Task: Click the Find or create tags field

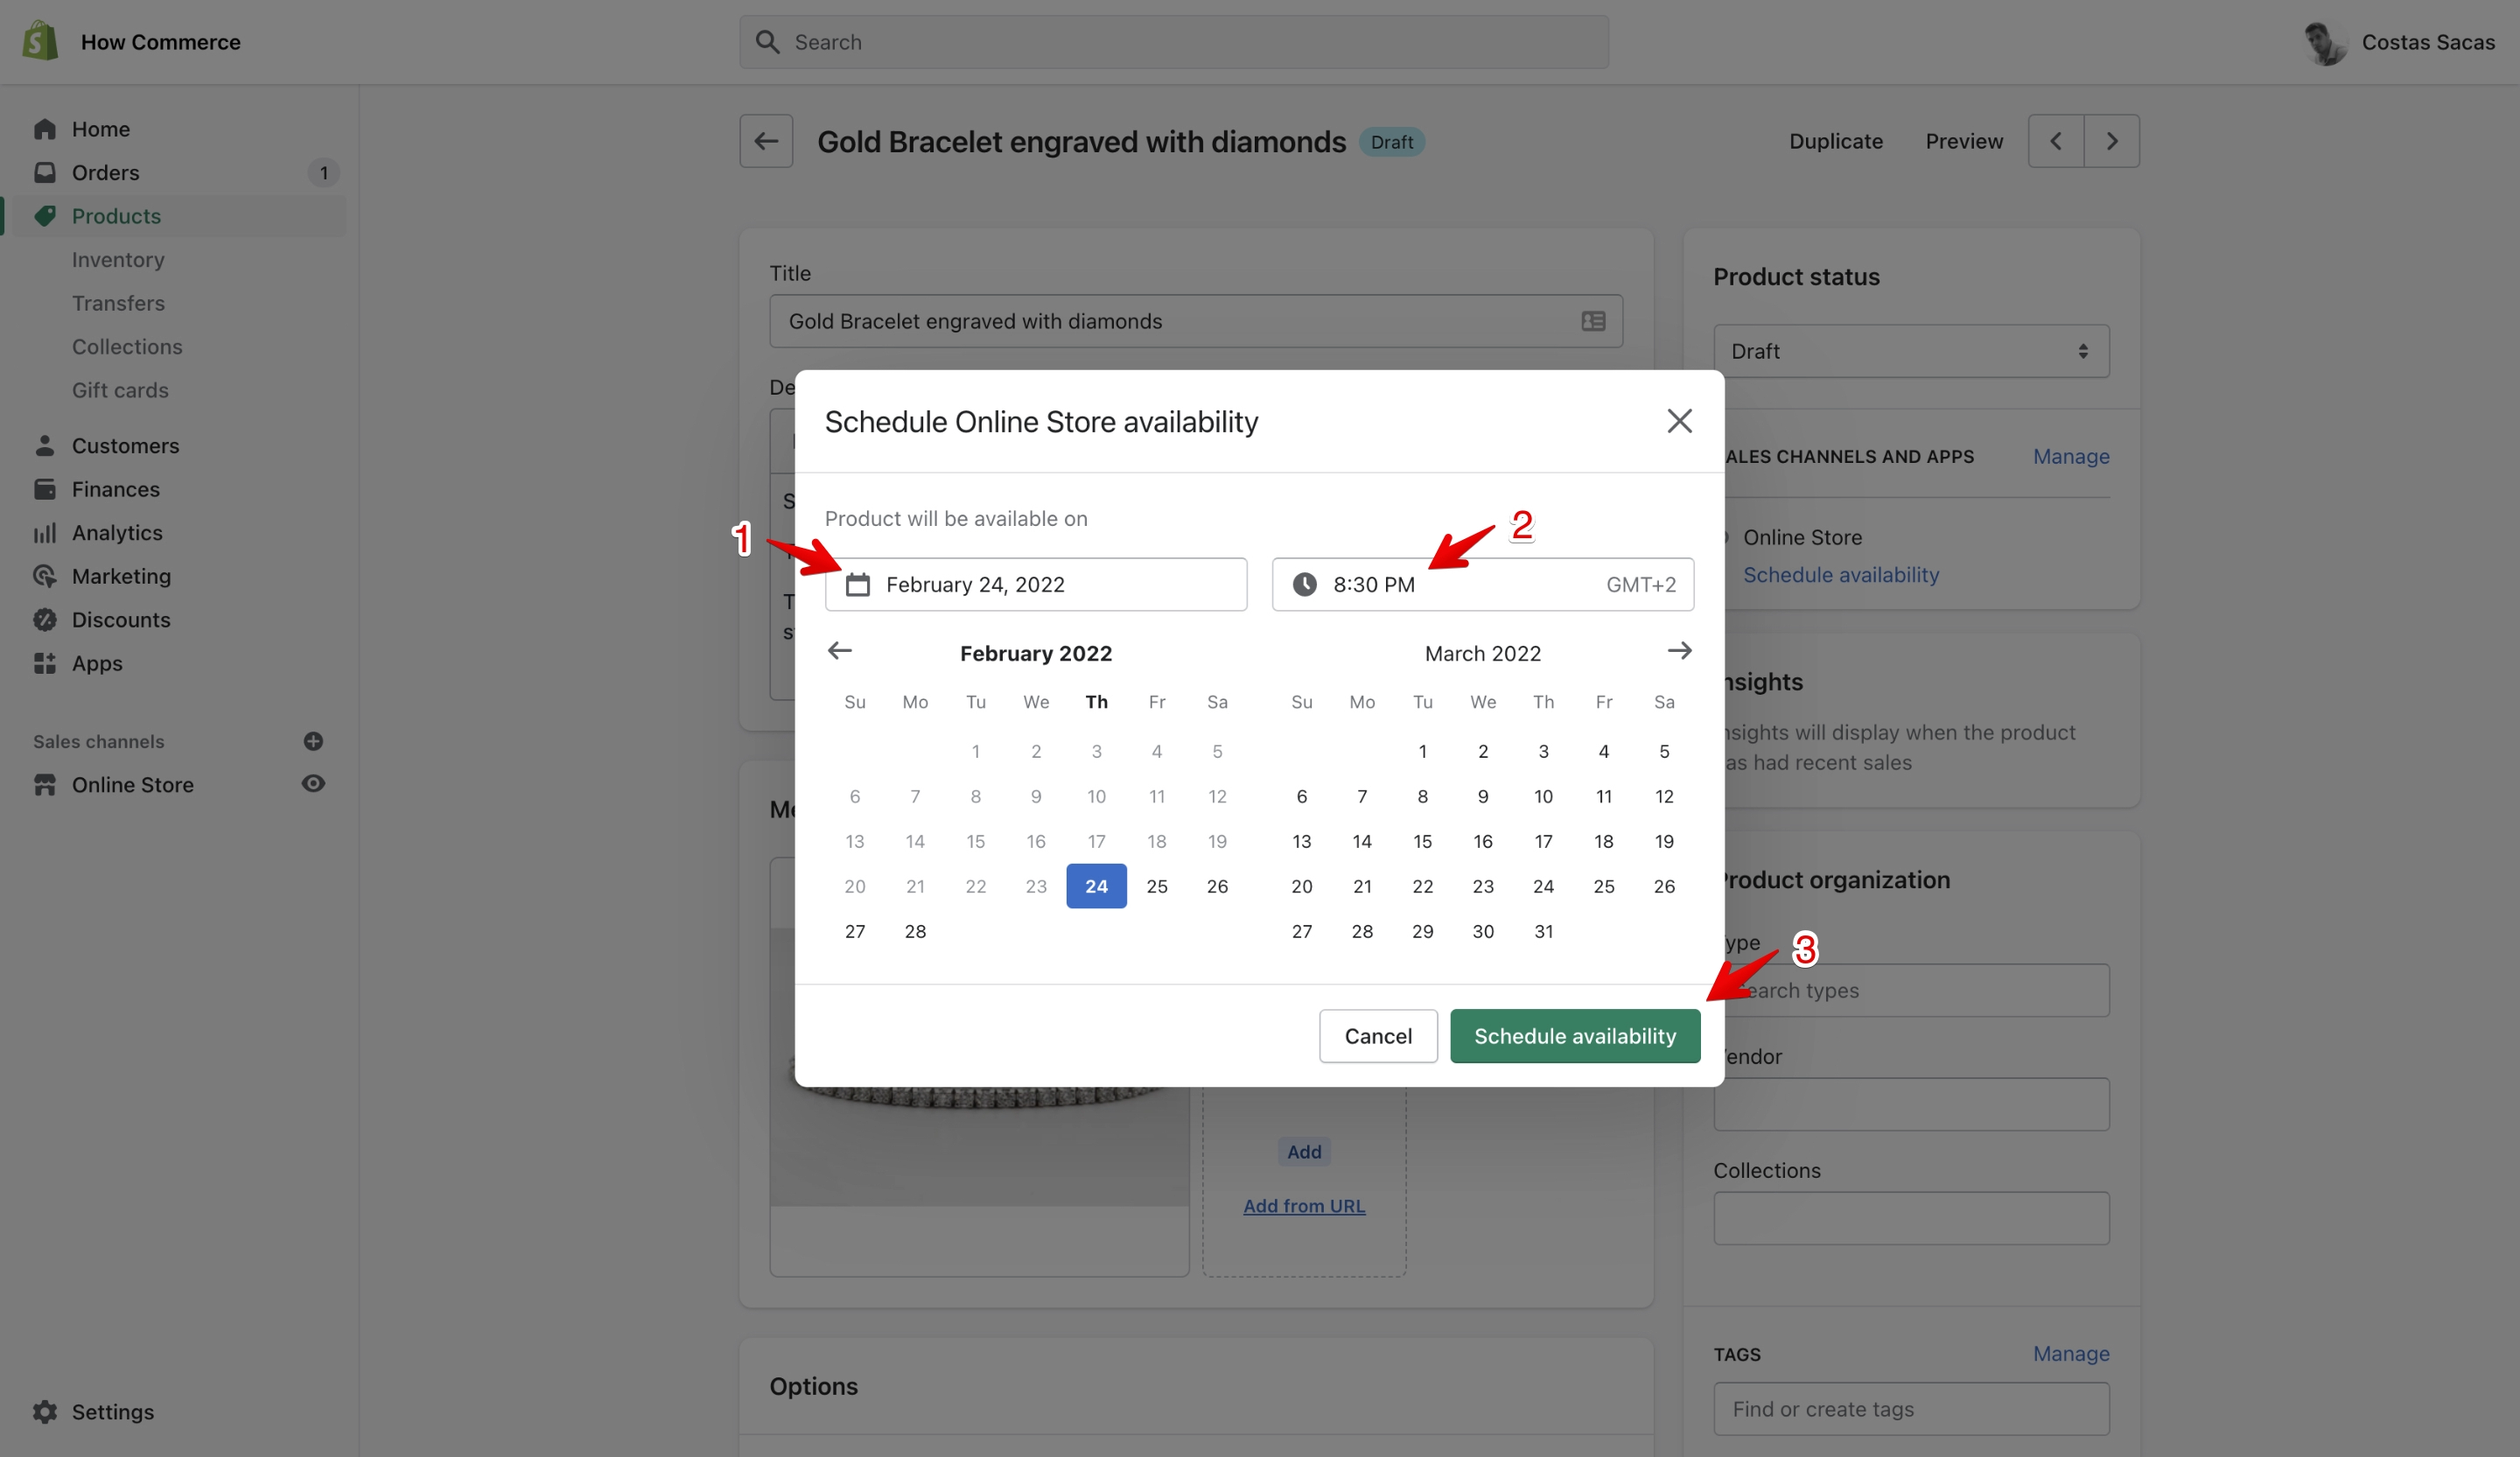Action: tap(1911, 1409)
